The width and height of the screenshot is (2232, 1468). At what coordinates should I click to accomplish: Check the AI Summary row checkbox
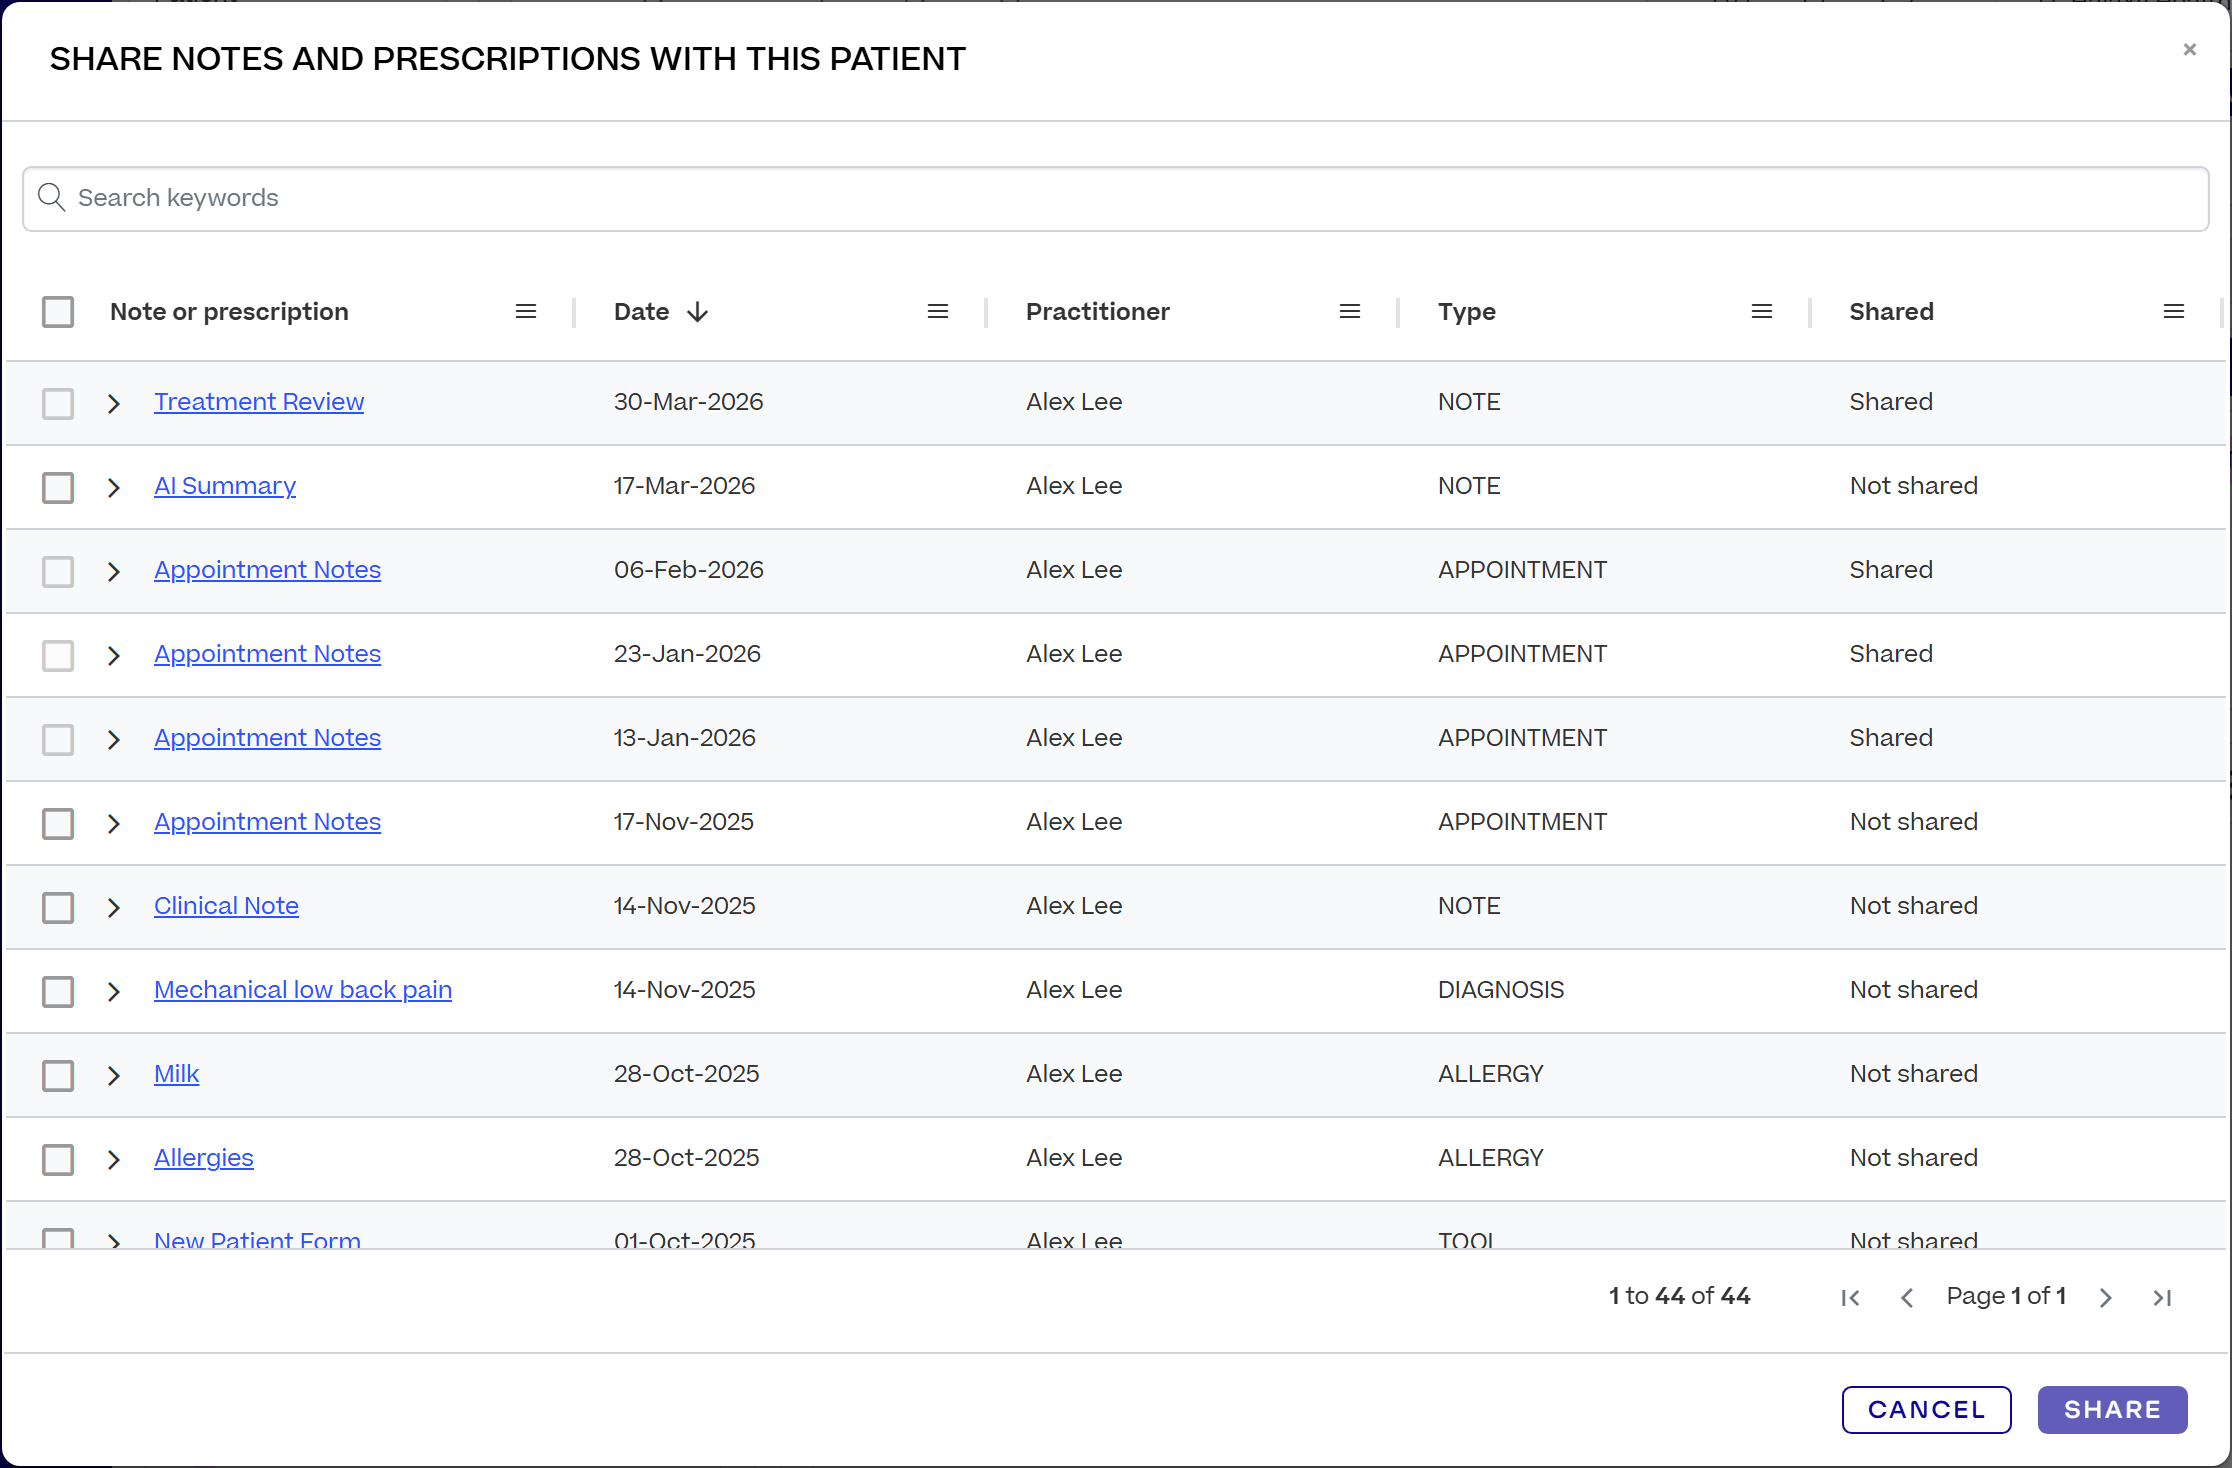[58, 488]
